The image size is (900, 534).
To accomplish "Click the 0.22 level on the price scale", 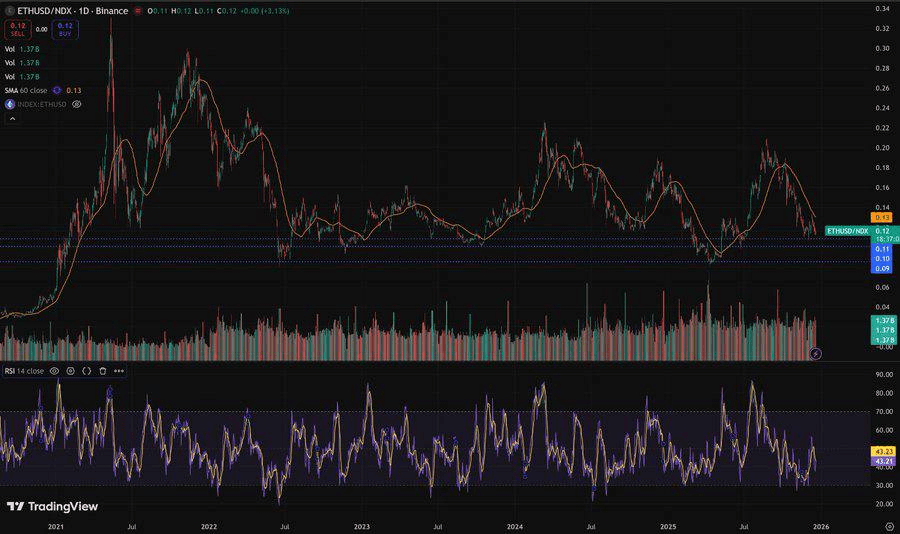I will [882, 128].
